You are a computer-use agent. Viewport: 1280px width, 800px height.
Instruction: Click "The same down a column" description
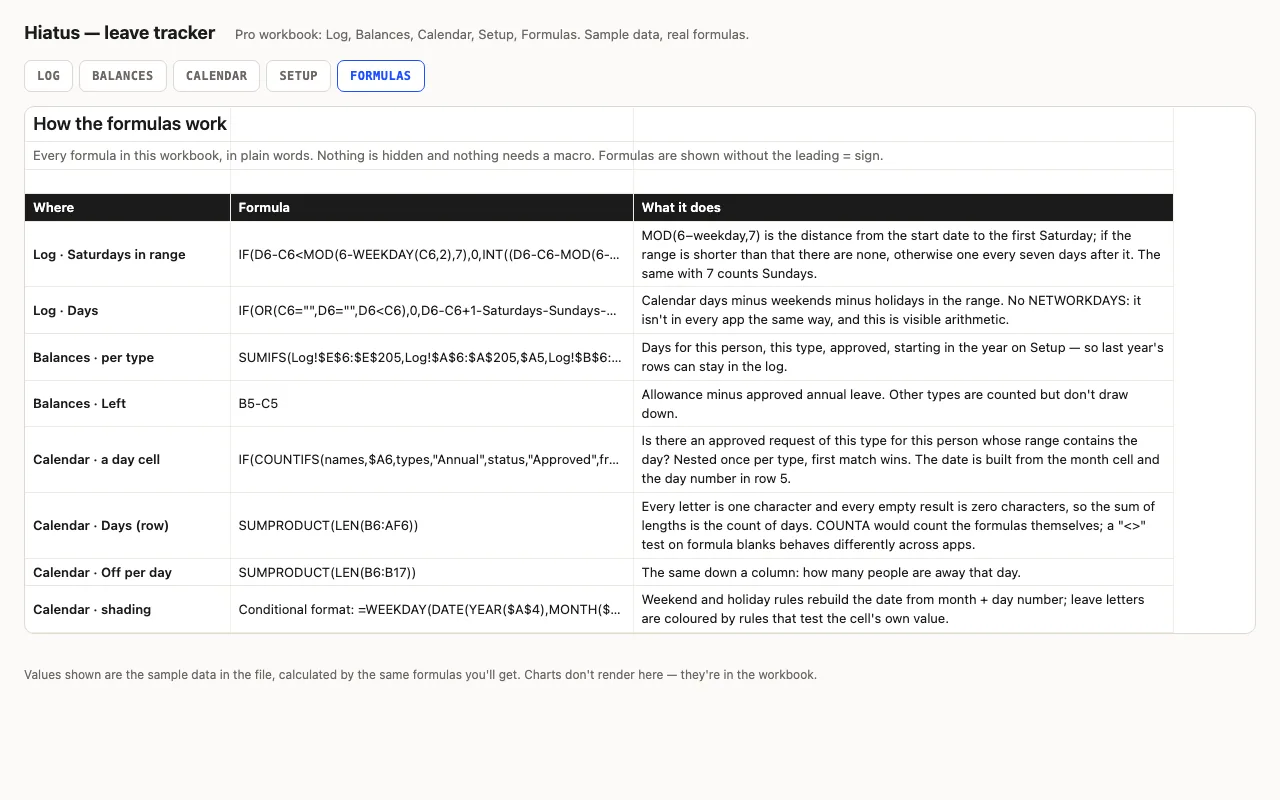903,572
